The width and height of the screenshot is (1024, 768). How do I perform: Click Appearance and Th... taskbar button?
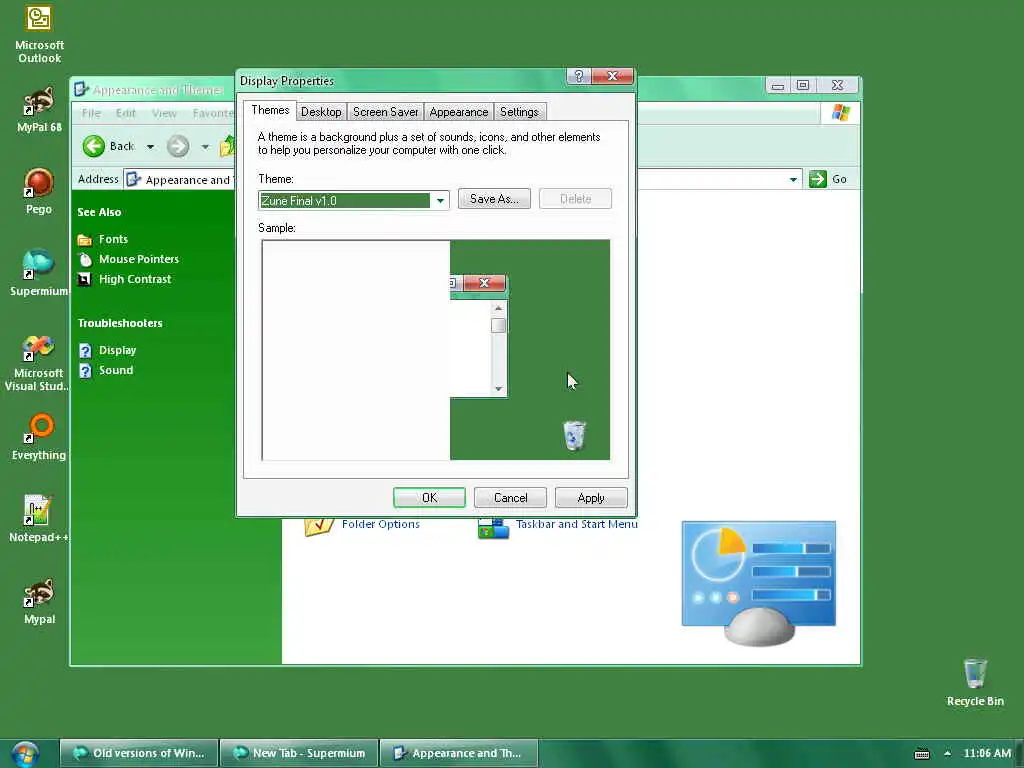click(458, 754)
